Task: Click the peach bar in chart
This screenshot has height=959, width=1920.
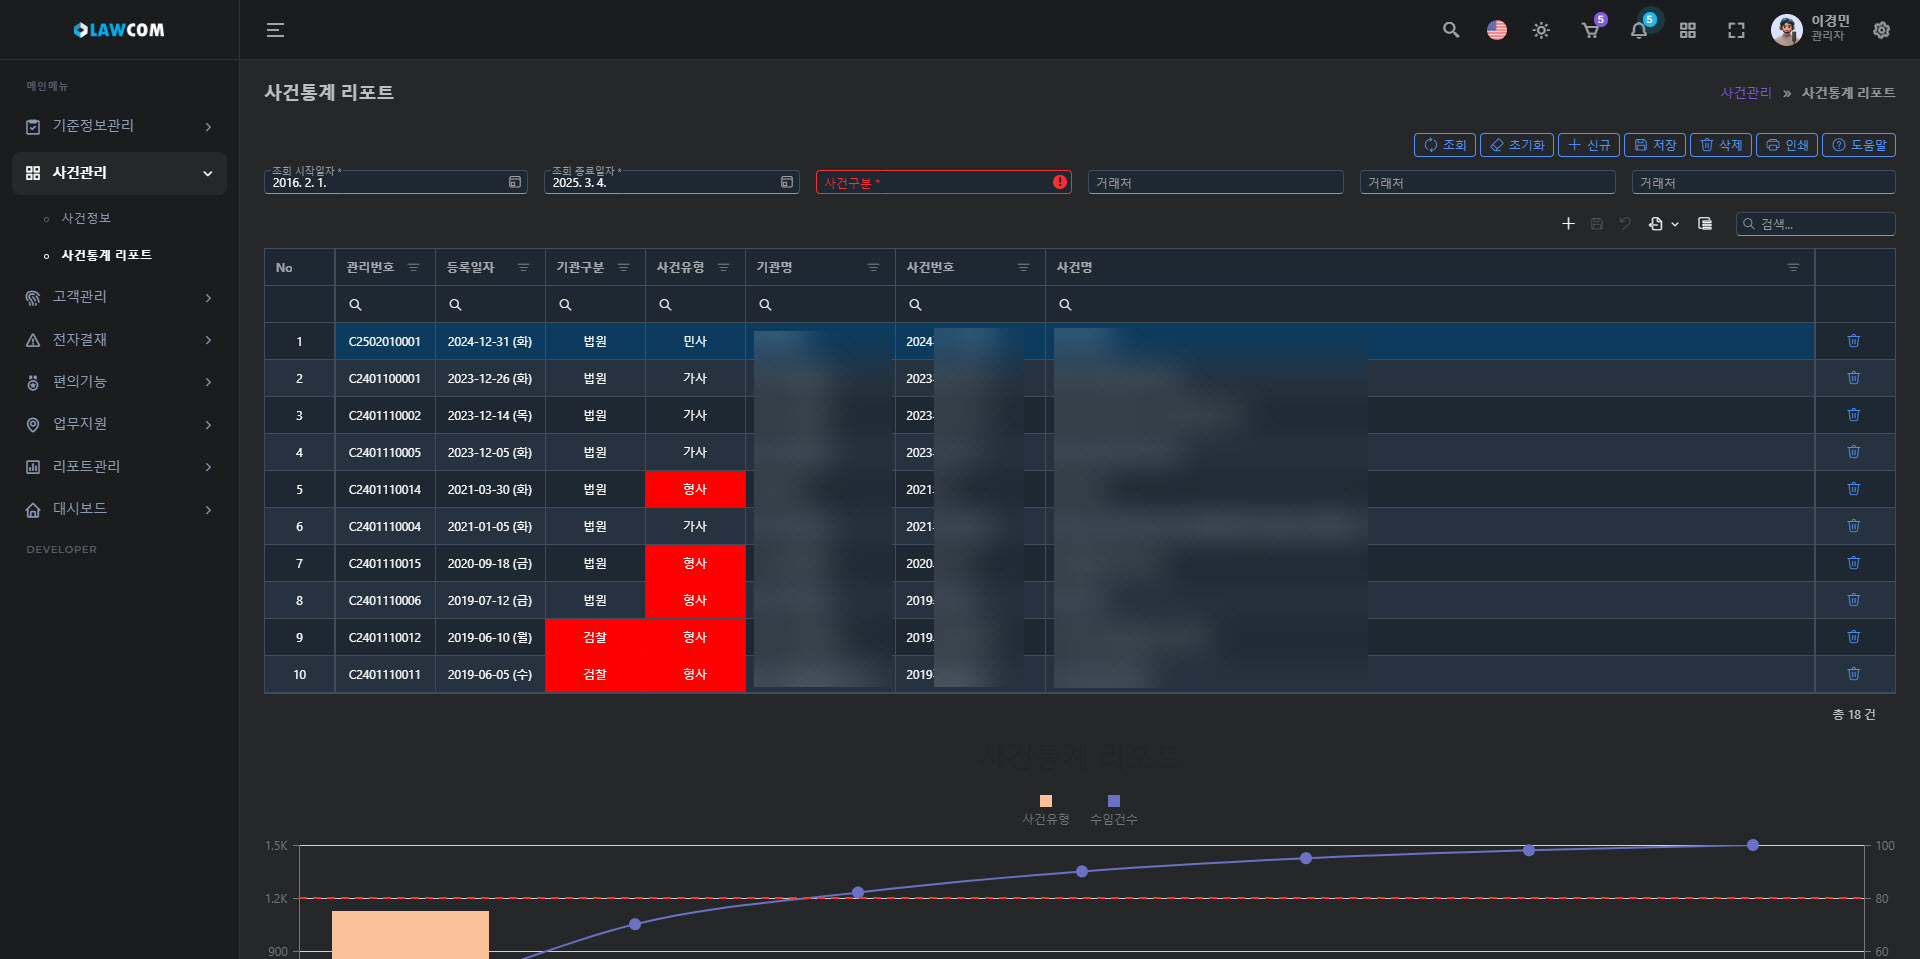Action: pyautogui.click(x=410, y=934)
